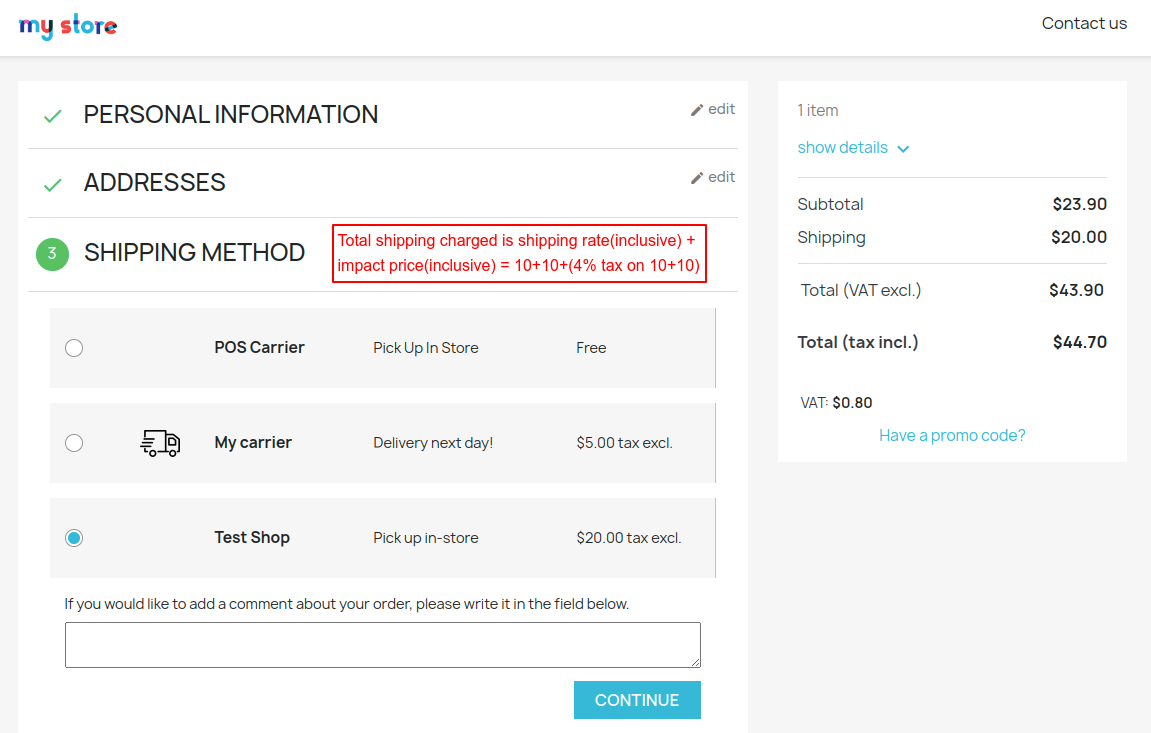Image resolution: width=1151 pixels, height=733 pixels.
Task: Click Pick up in-store description
Action: click(x=426, y=538)
